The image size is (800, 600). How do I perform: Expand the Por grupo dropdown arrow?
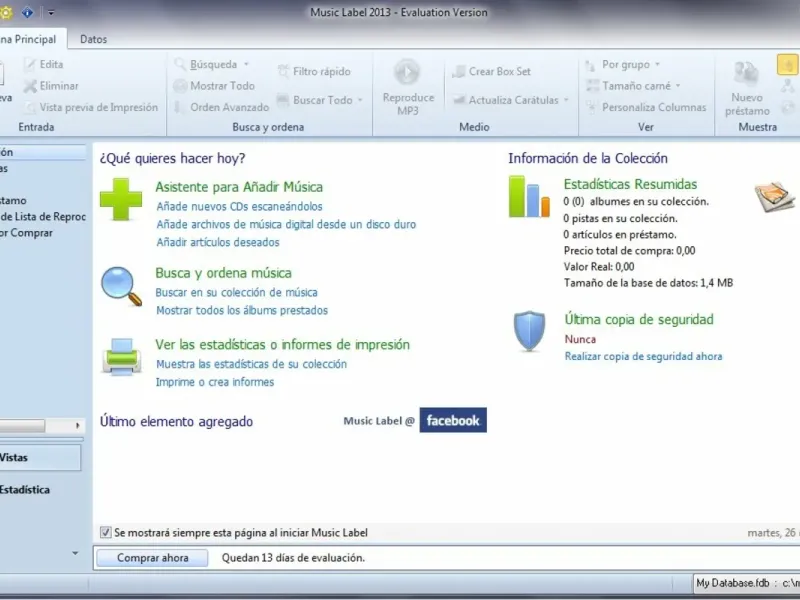click(x=657, y=64)
